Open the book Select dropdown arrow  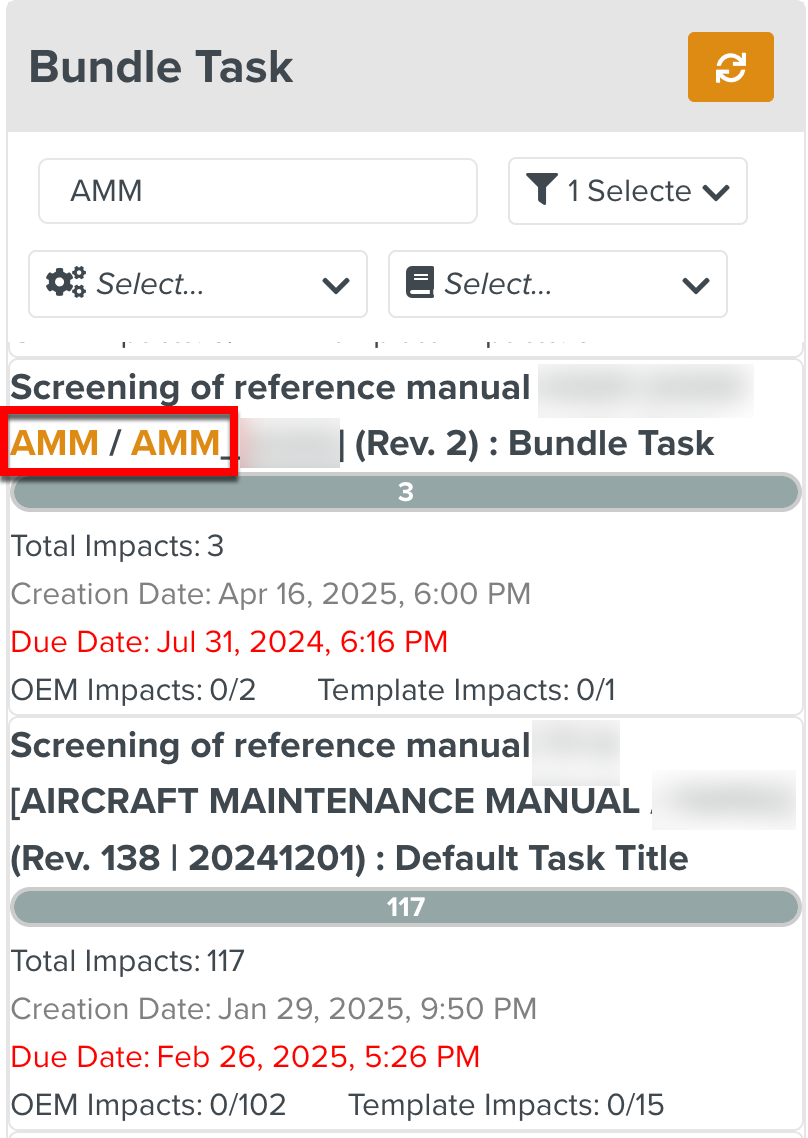click(695, 285)
